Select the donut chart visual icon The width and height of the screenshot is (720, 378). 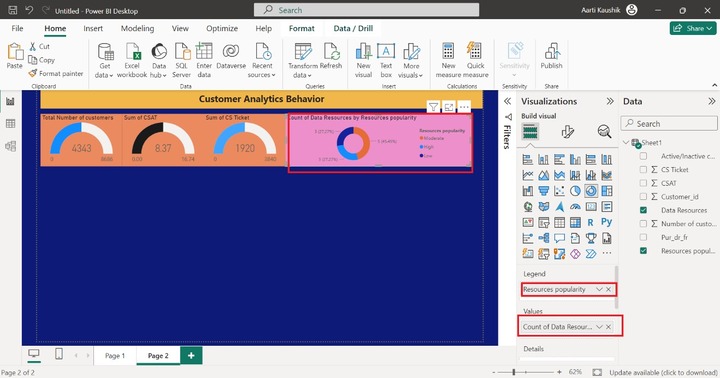[x=591, y=191]
